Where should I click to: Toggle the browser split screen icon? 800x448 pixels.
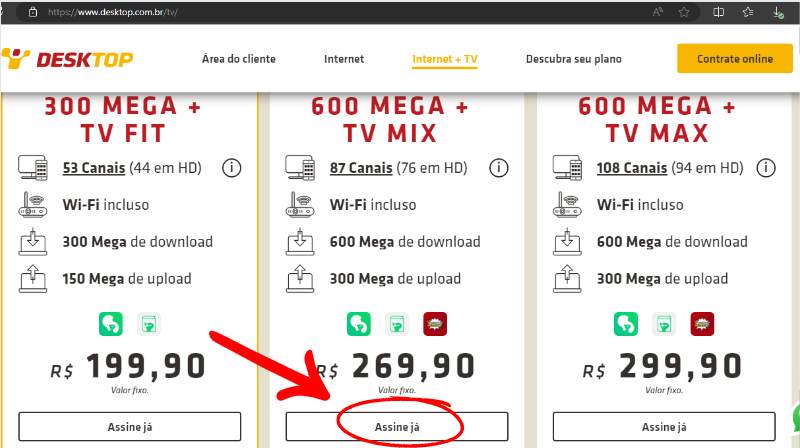click(x=718, y=13)
